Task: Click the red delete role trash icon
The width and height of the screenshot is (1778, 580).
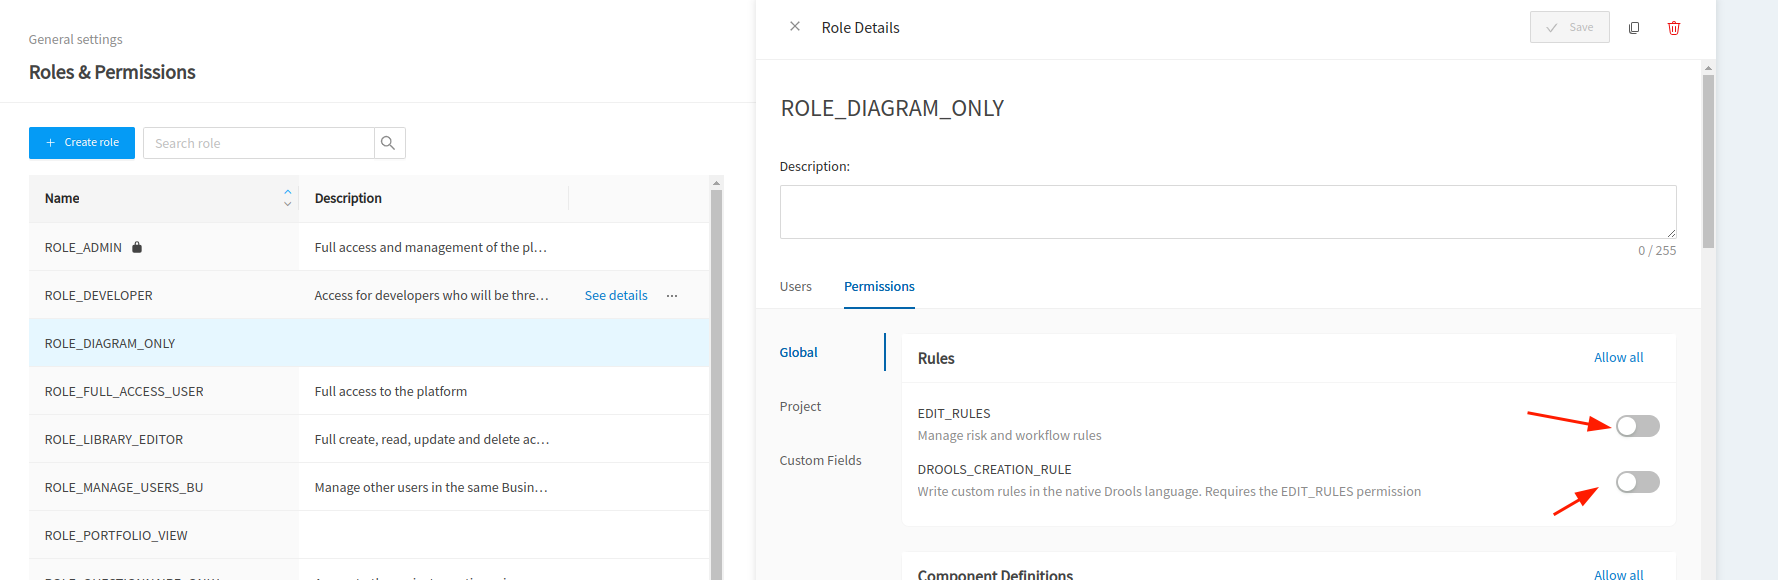Action: [x=1674, y=28]
